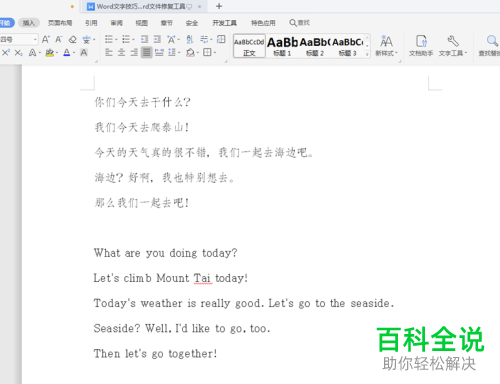Open a new document tab with plus
This screenshot has height=384, width=500.
pyautogui.click(x=219, y=6)
